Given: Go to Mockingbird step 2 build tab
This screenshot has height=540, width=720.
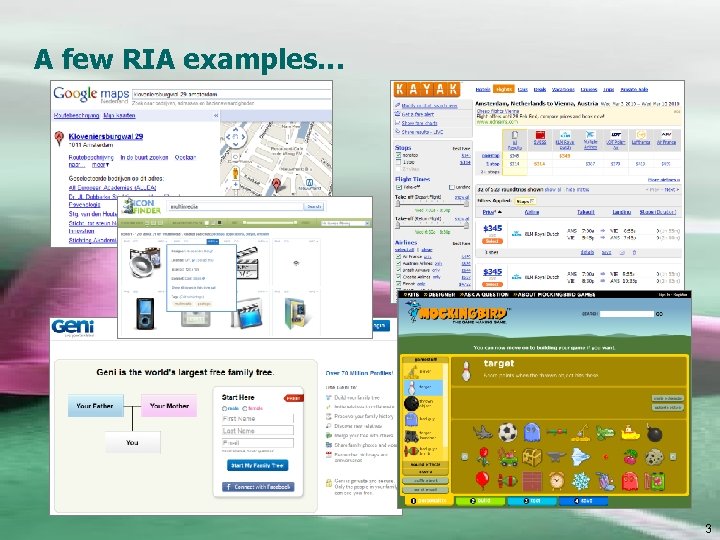Looking at the screenshot, I should click(480, 501).
